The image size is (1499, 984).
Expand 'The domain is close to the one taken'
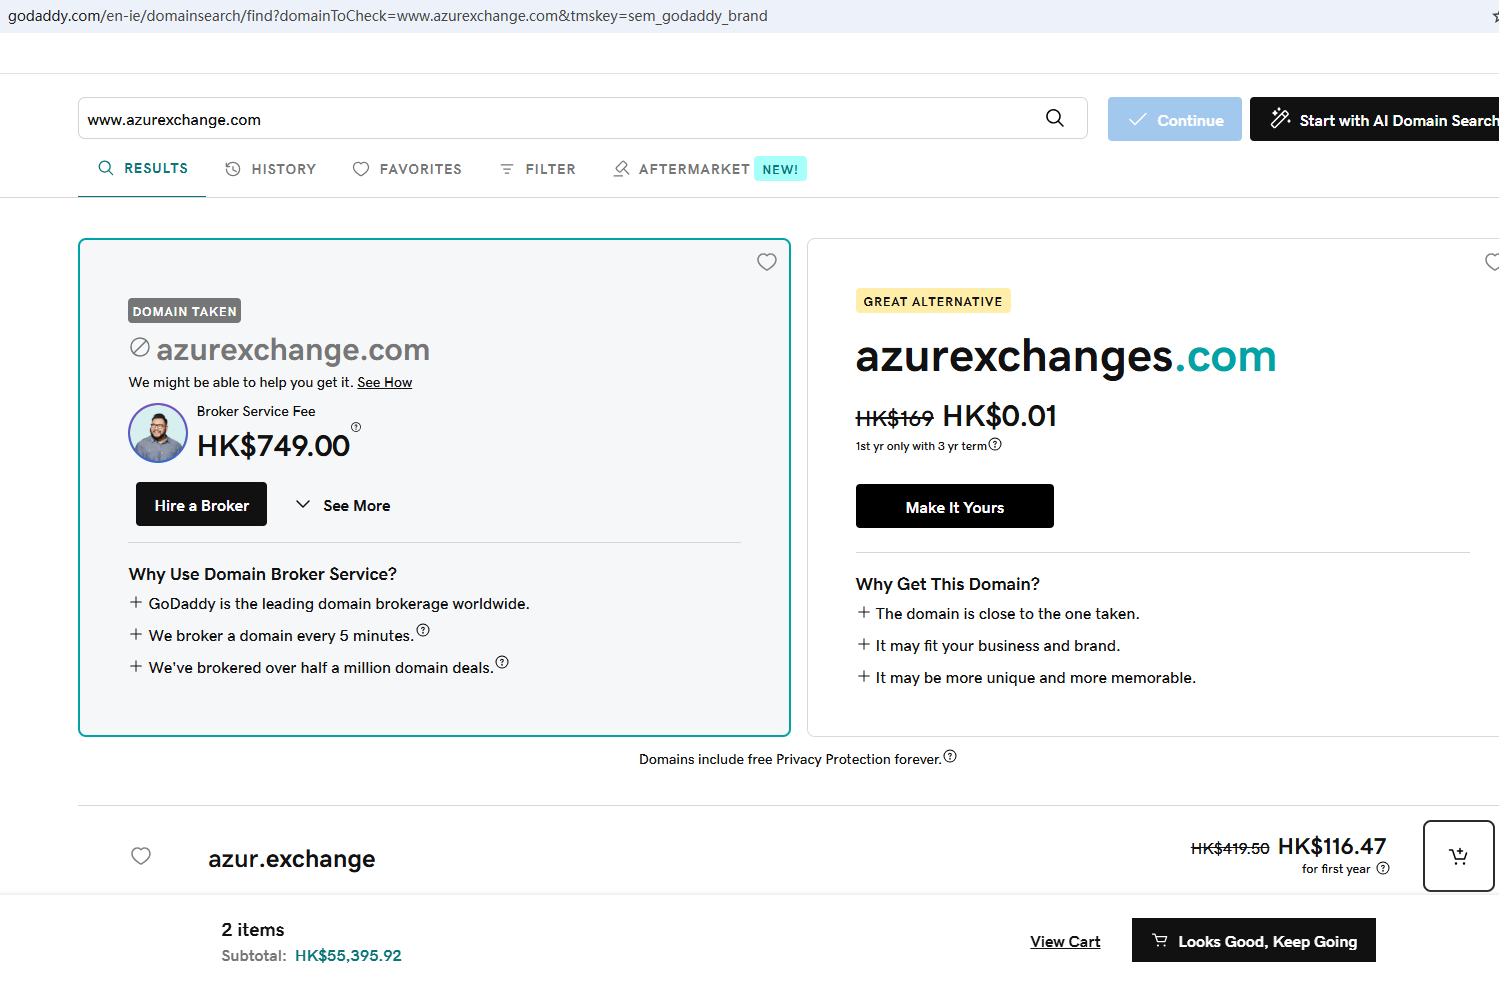coord(864,613)
